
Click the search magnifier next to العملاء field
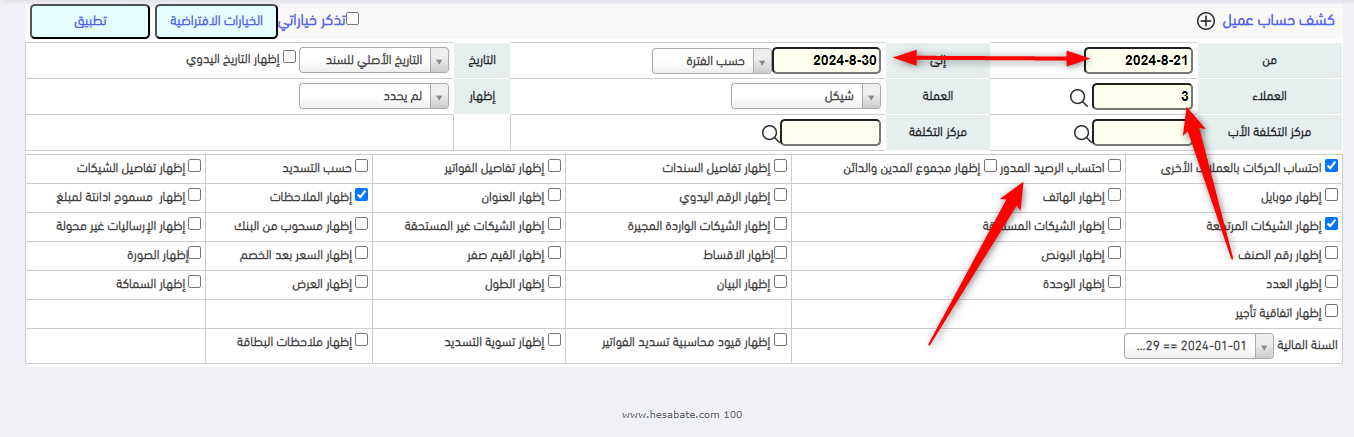tap(1078, 97)
